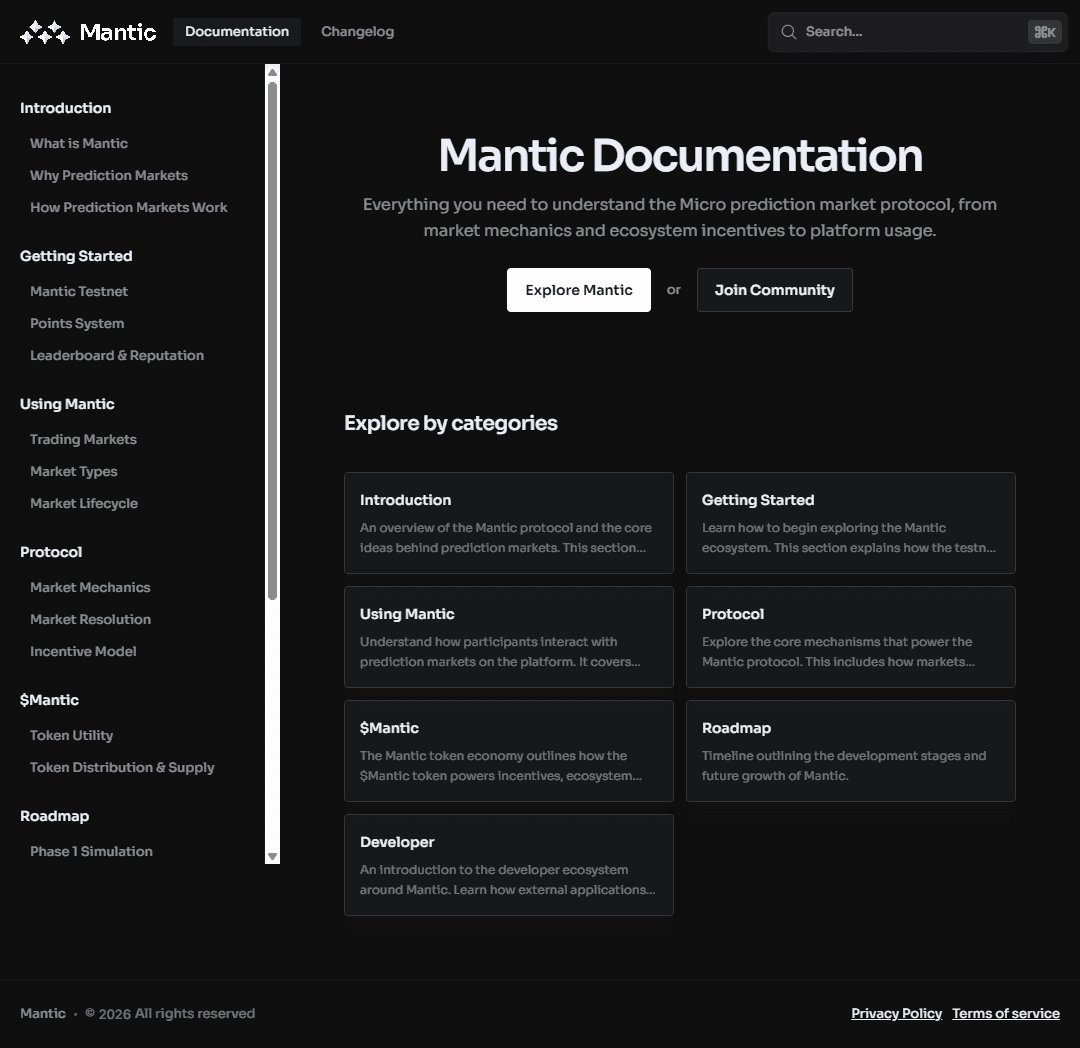Focus the Search input field
Viewport: 1080px width, 1048px height.
[917, 32]
